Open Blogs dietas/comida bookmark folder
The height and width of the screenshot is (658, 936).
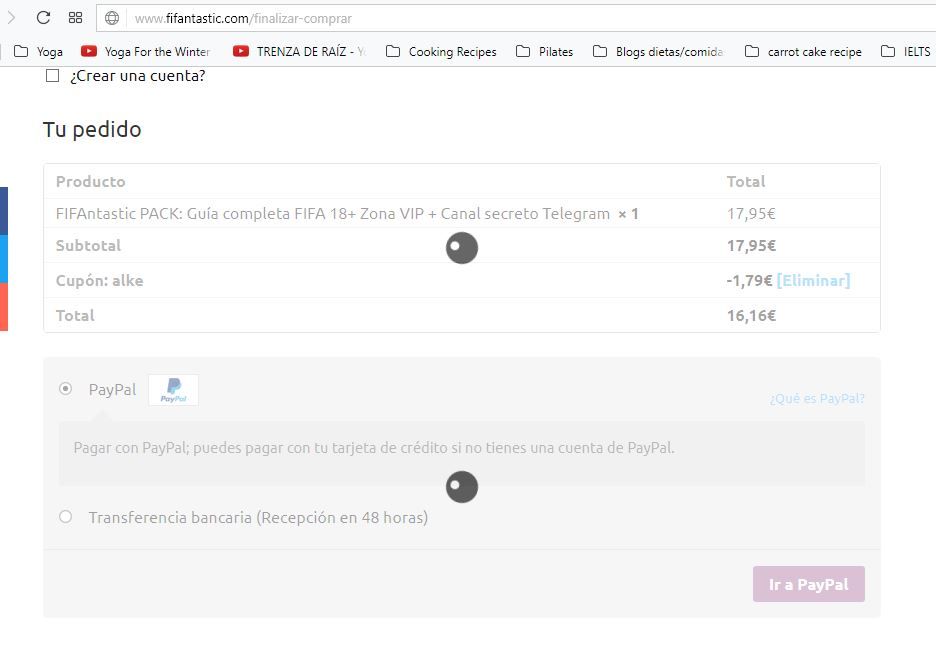point(658,51)
